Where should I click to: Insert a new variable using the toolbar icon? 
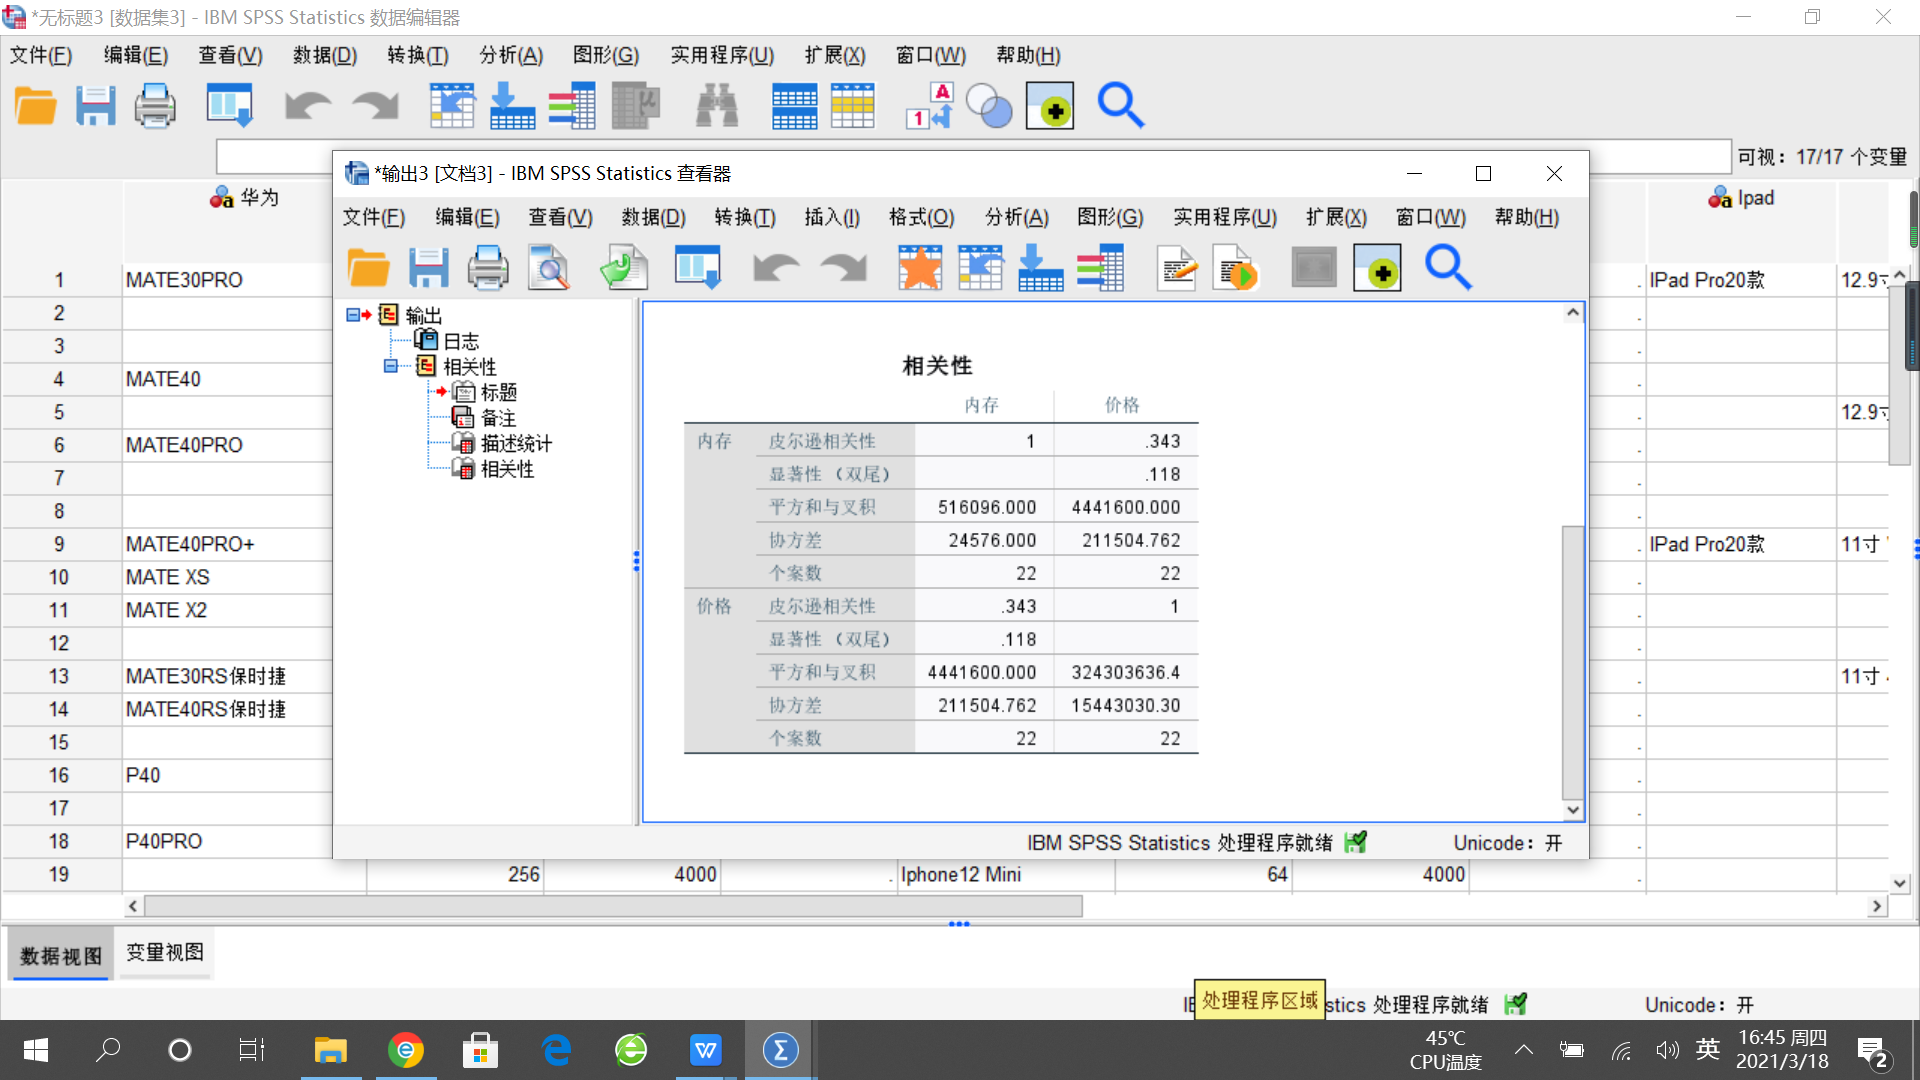(854, 105)
